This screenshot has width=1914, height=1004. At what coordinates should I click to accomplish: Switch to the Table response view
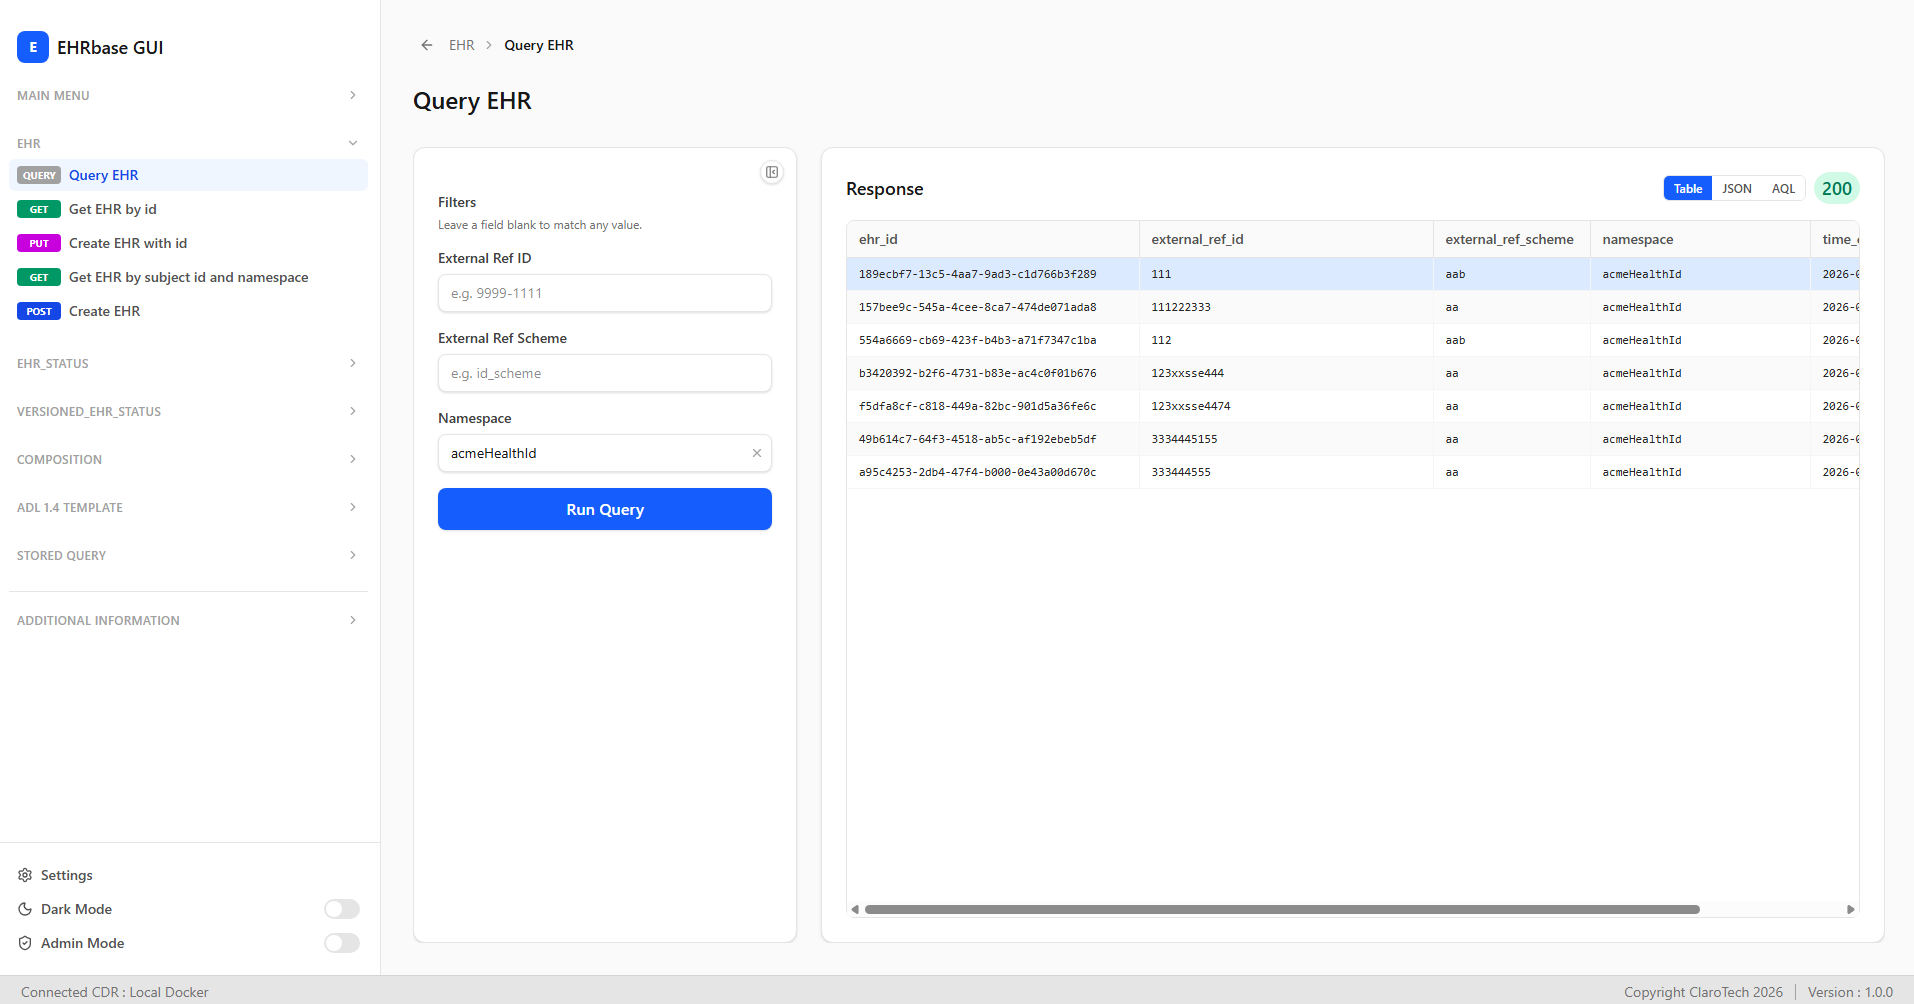[1688, 188]
